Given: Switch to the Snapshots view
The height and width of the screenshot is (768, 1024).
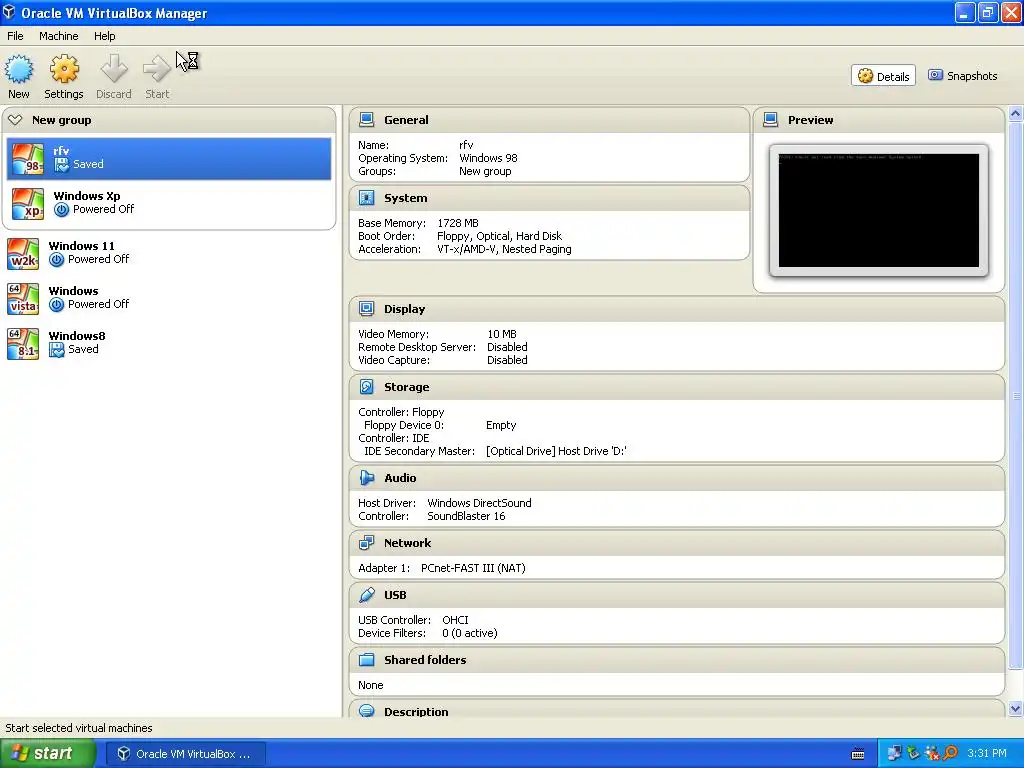Looking at the screenshot, I should [x=963, y=76].
